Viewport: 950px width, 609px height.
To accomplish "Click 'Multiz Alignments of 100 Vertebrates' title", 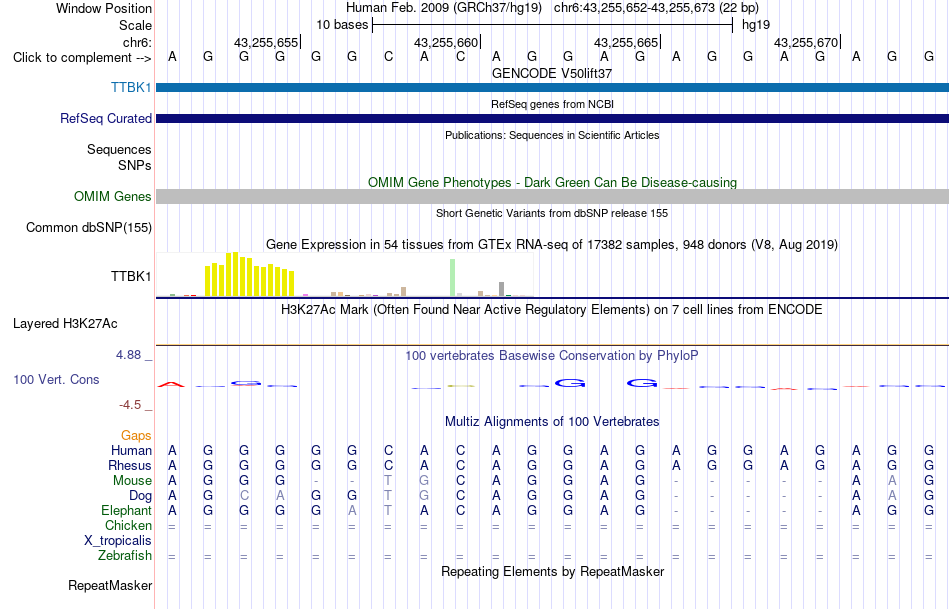I will (x=552, y=422).
